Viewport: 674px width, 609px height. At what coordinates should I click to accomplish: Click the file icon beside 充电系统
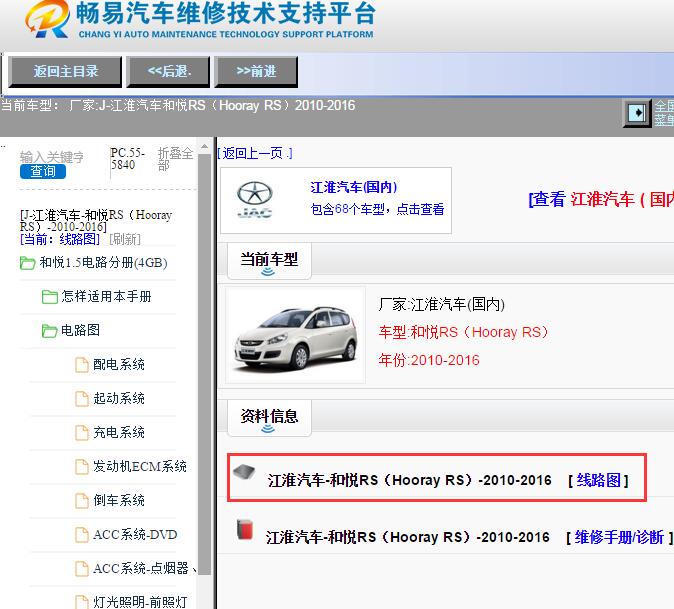[x=82, y=433]
